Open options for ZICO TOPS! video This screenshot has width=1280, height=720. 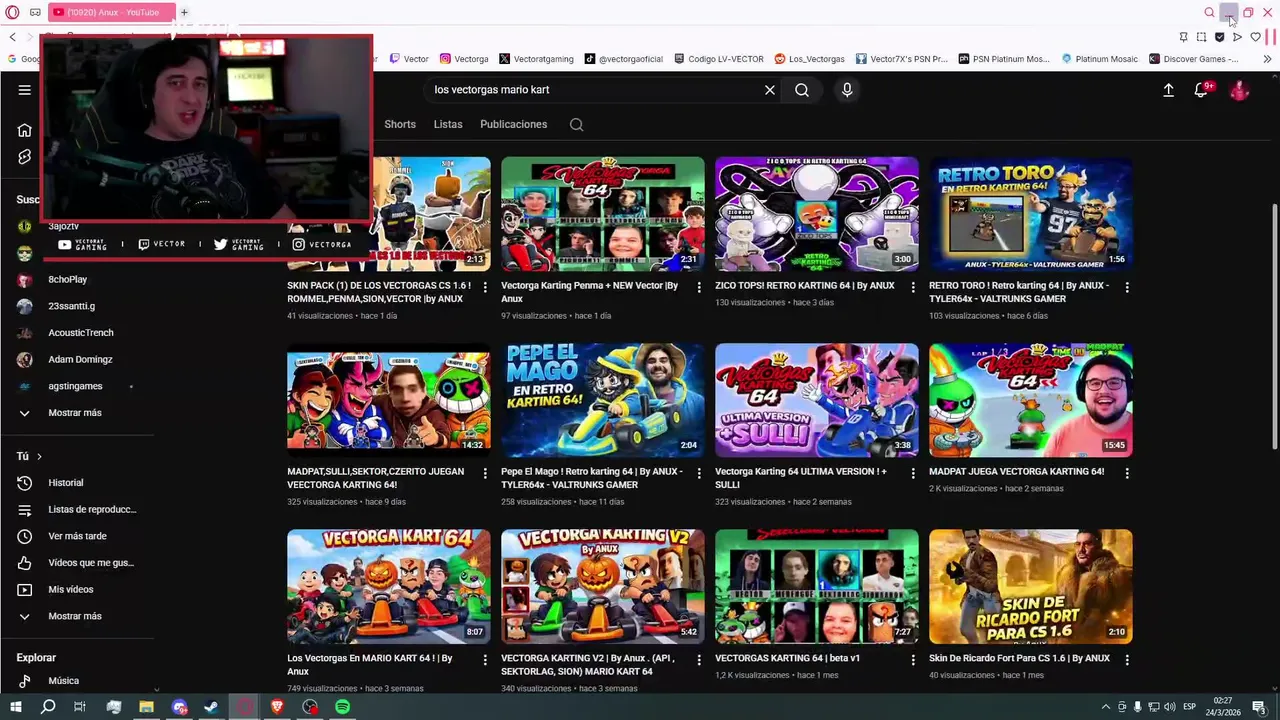click(913, 287)
